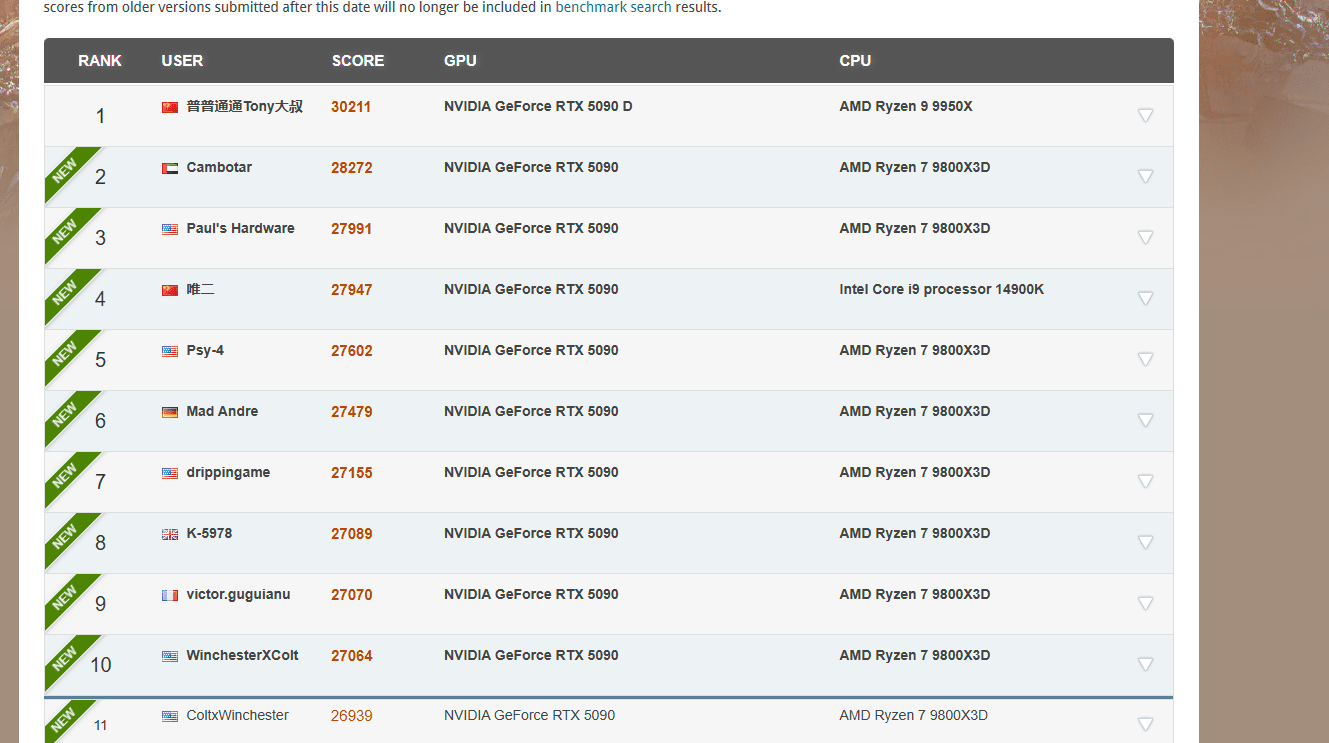The height and width of the screenshot is (743, 1329).
Task: Expand the WinchesterXColt result details arrow
Action: point(1146,664)
